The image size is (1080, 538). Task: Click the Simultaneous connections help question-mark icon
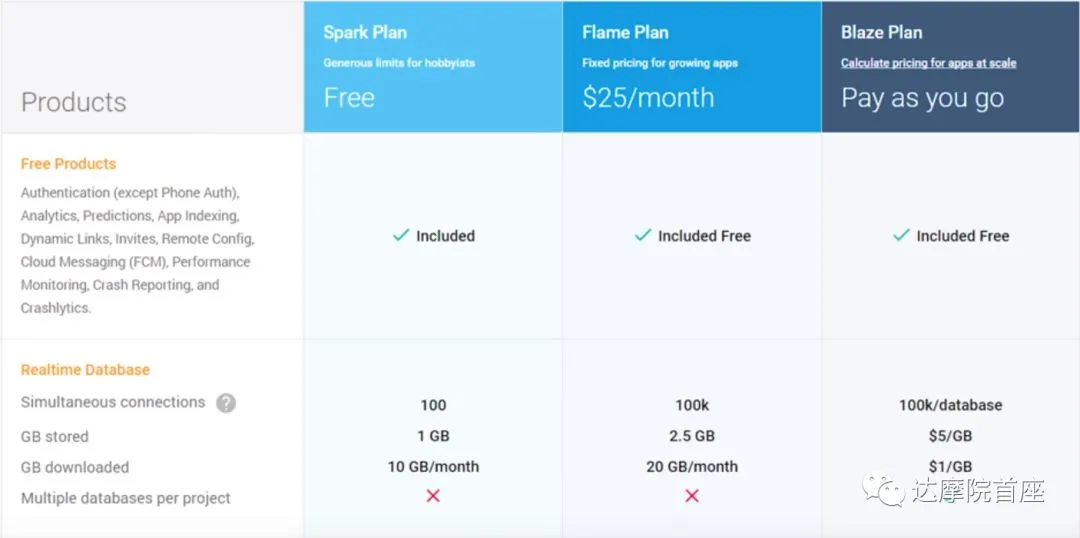226,403
